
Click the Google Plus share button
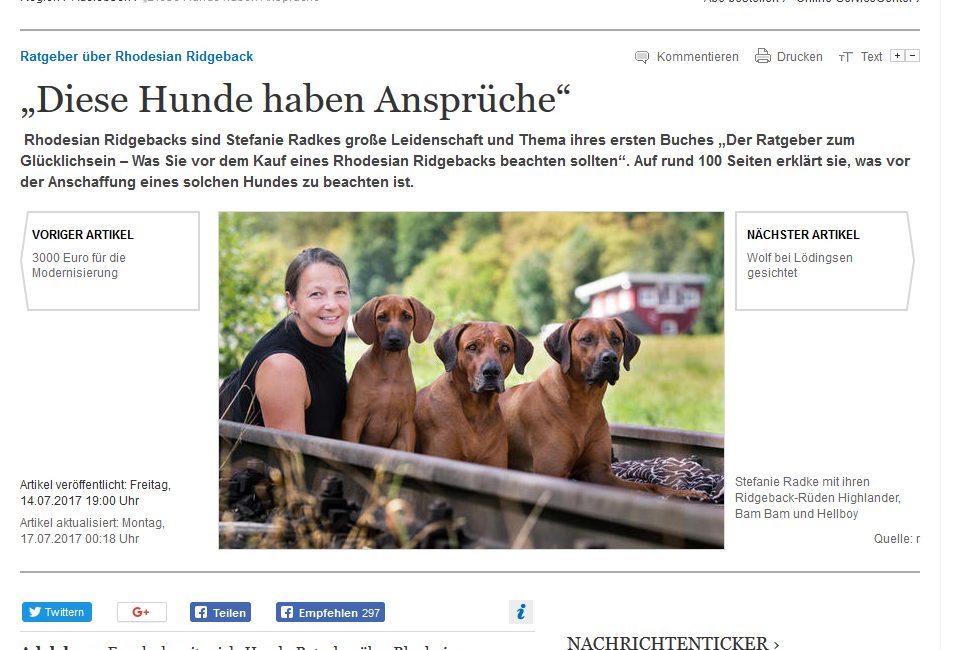tap(142, 612)
